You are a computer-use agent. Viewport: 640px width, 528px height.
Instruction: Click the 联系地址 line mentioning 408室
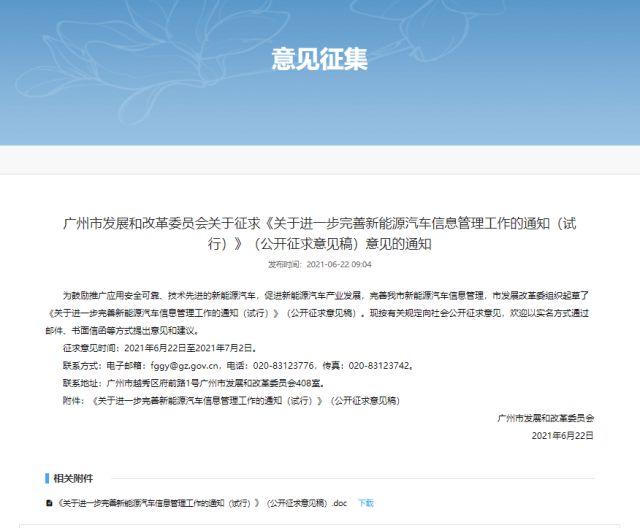(x=194, y=383)
